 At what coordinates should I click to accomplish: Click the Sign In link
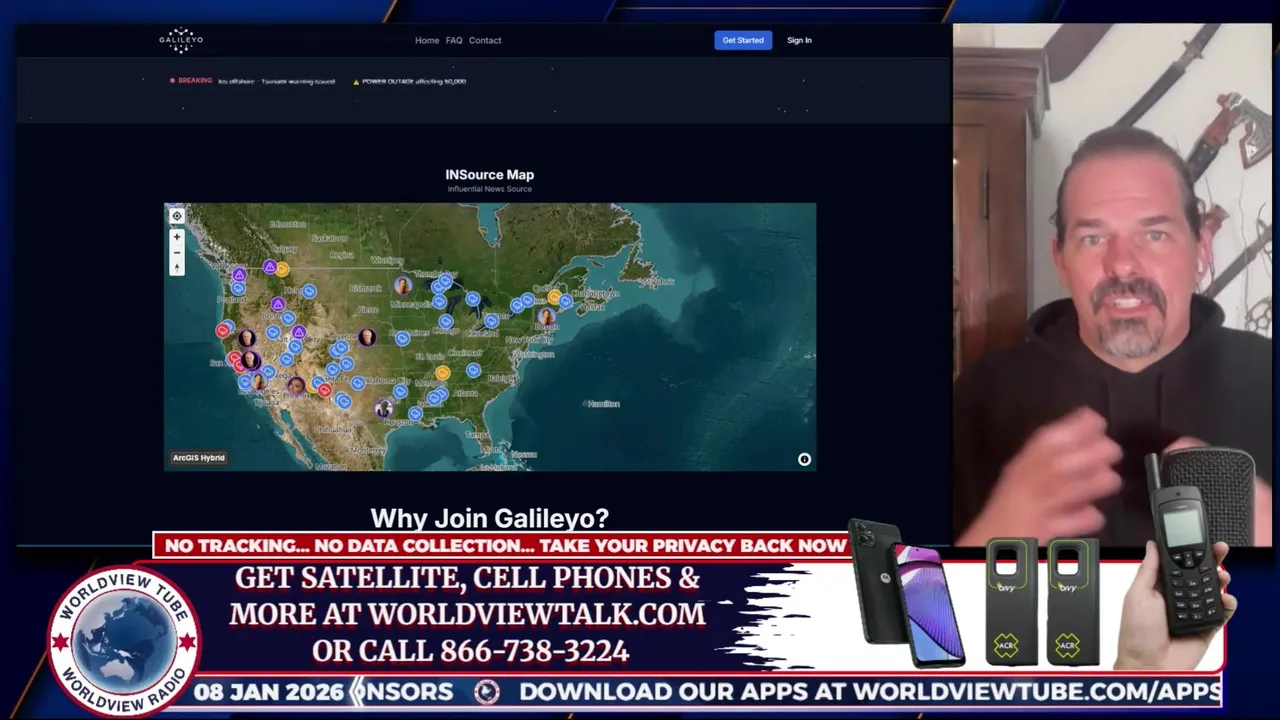[x=799, y=40]
